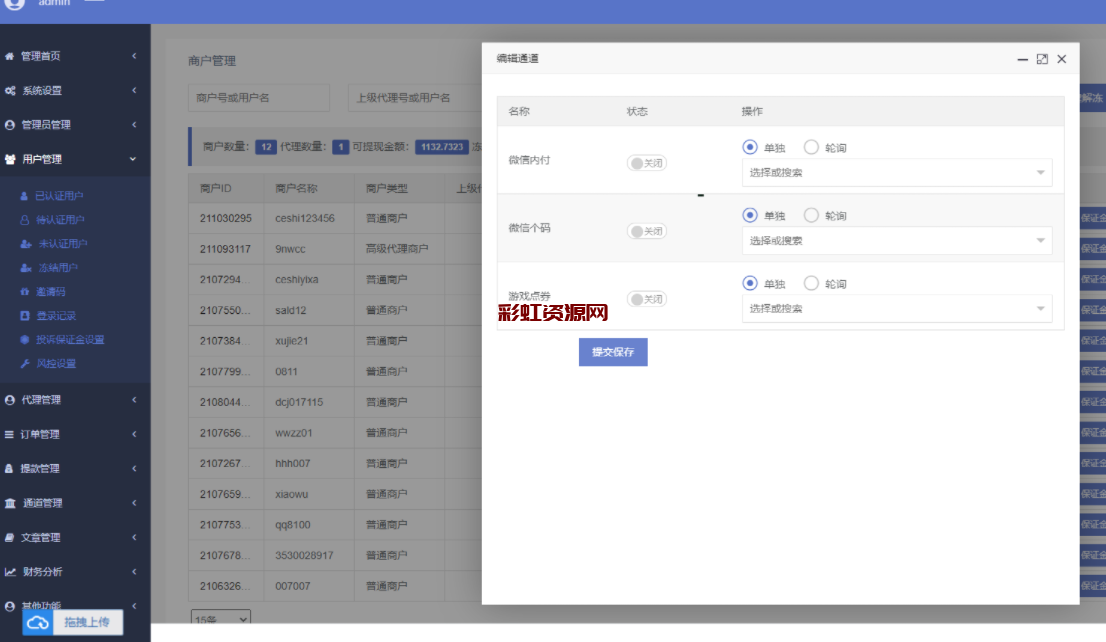This screenshot has width=1106, height=642.
Task: Open the 游戏点券 选择或搜索 dropdown
Action: [896, 309]
